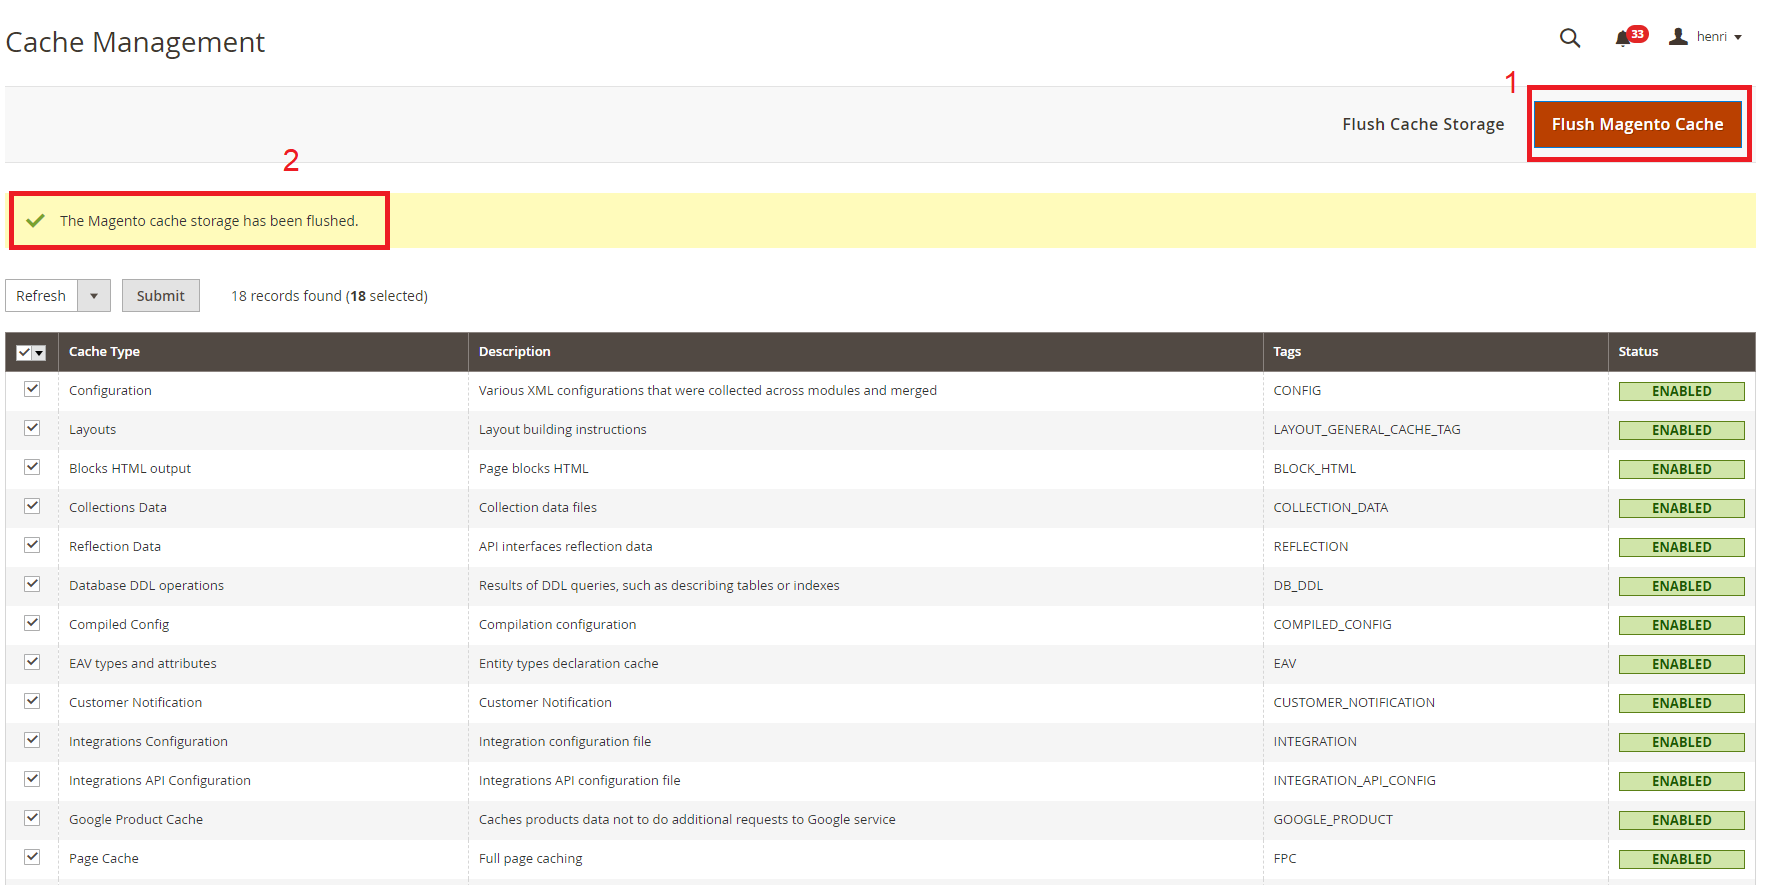Click the Page Cache cell
The image size is (1769, 885).
pos(263,859)
